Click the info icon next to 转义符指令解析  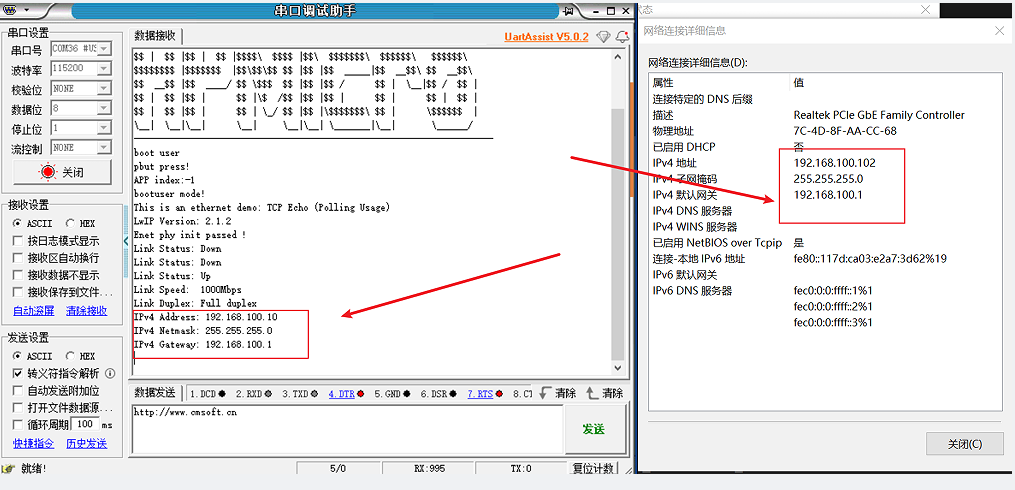pyautogui.click(x=110, y=373)
